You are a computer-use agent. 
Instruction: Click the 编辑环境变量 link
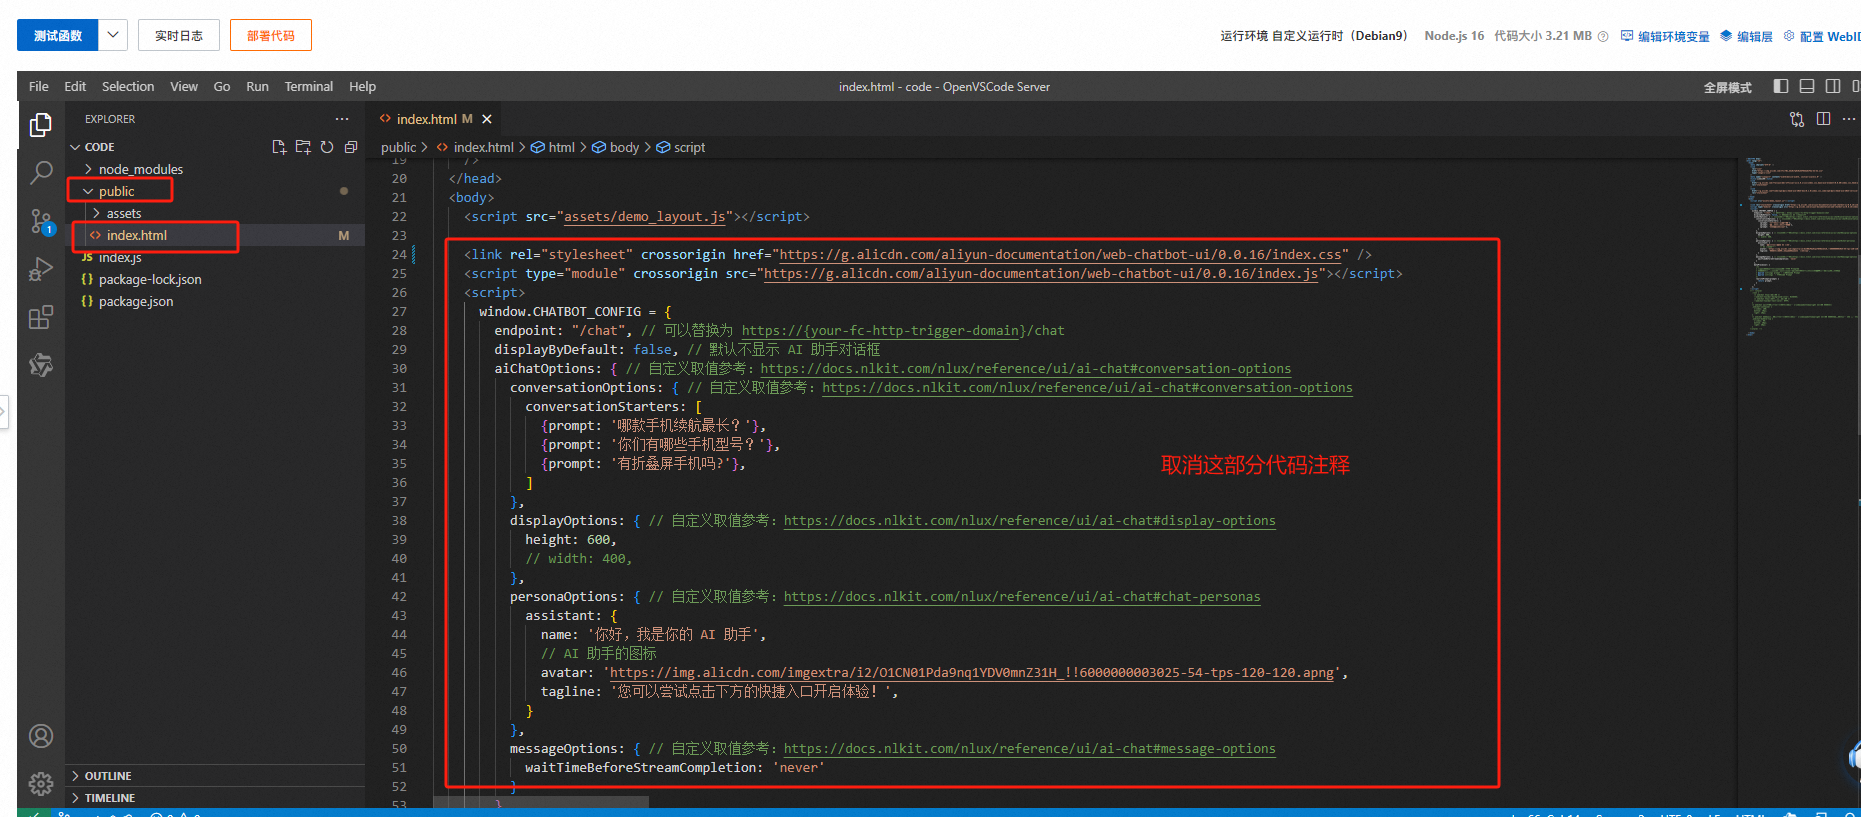(x=1666, y=36)
